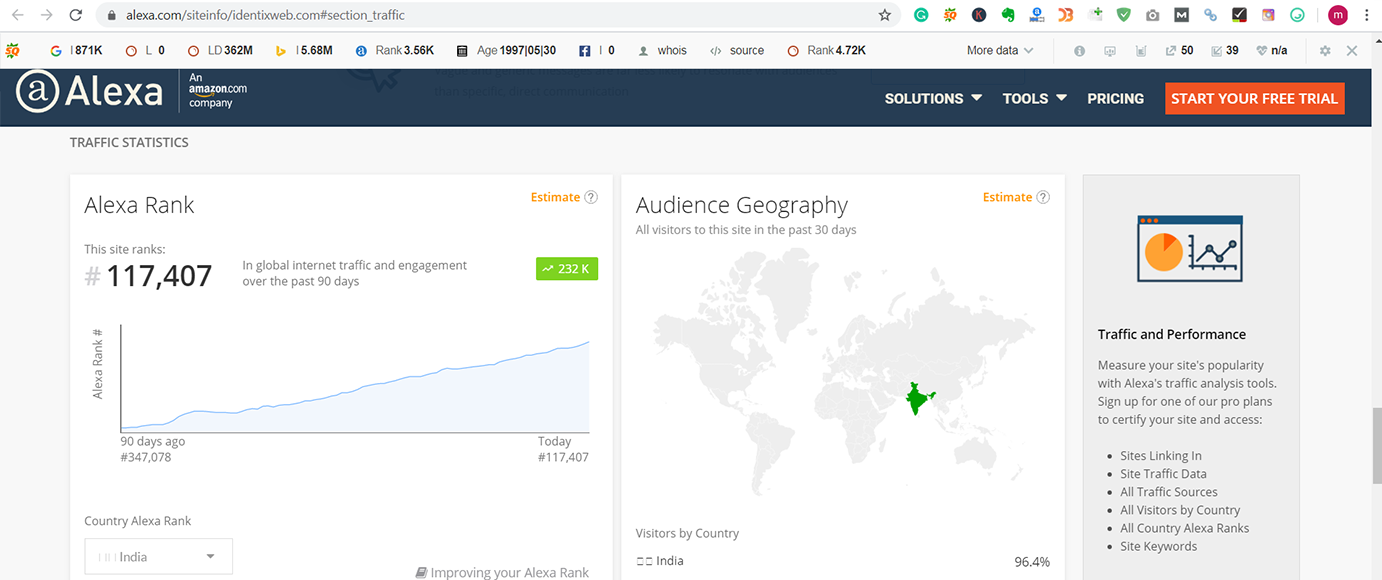Click the Alexa Rank 3.56K parameter
Viewport: 1382px width, 580px height.
pos(395,51)
